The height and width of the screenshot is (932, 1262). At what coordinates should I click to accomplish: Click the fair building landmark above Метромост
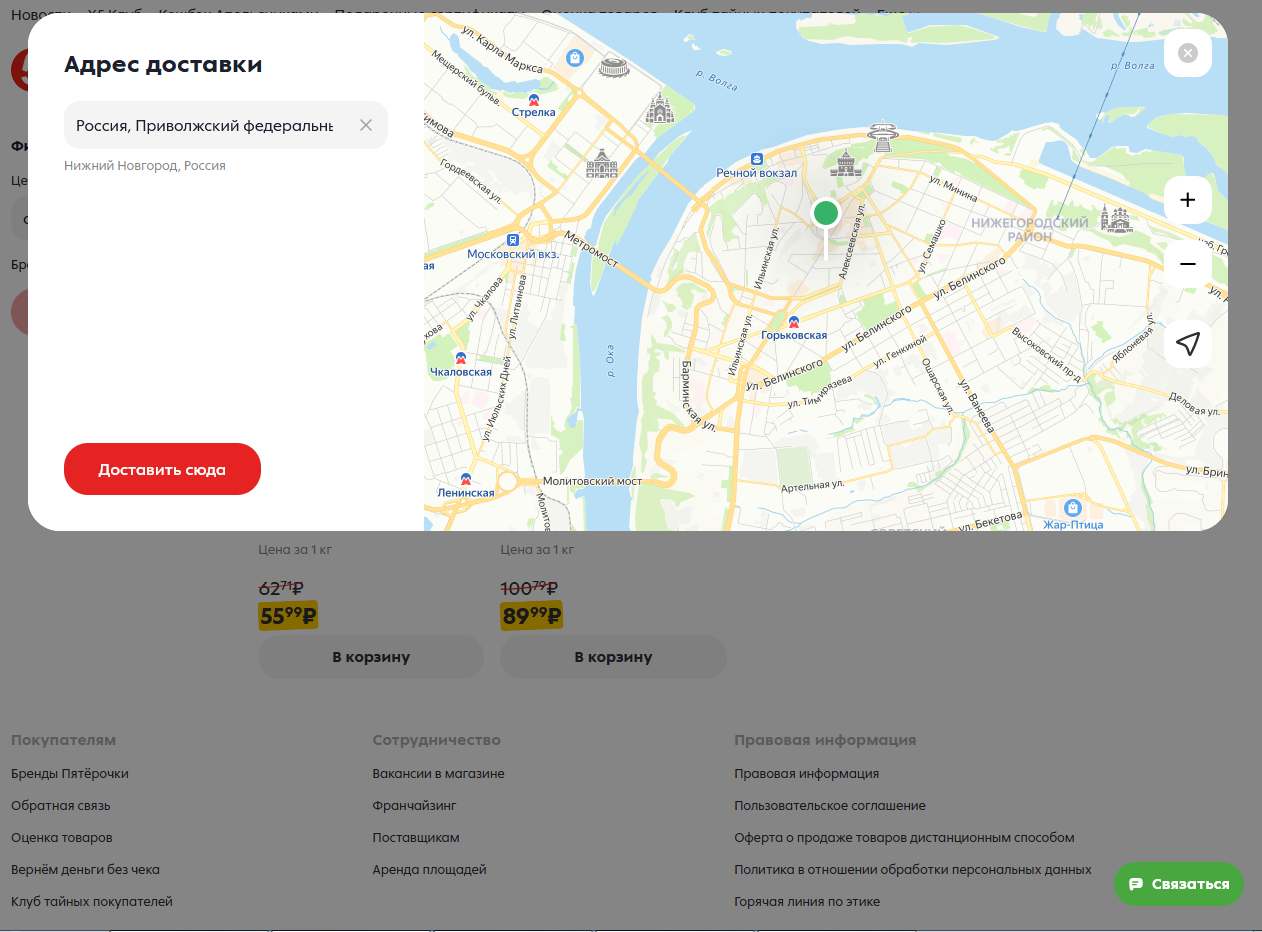tap(602, 164)
